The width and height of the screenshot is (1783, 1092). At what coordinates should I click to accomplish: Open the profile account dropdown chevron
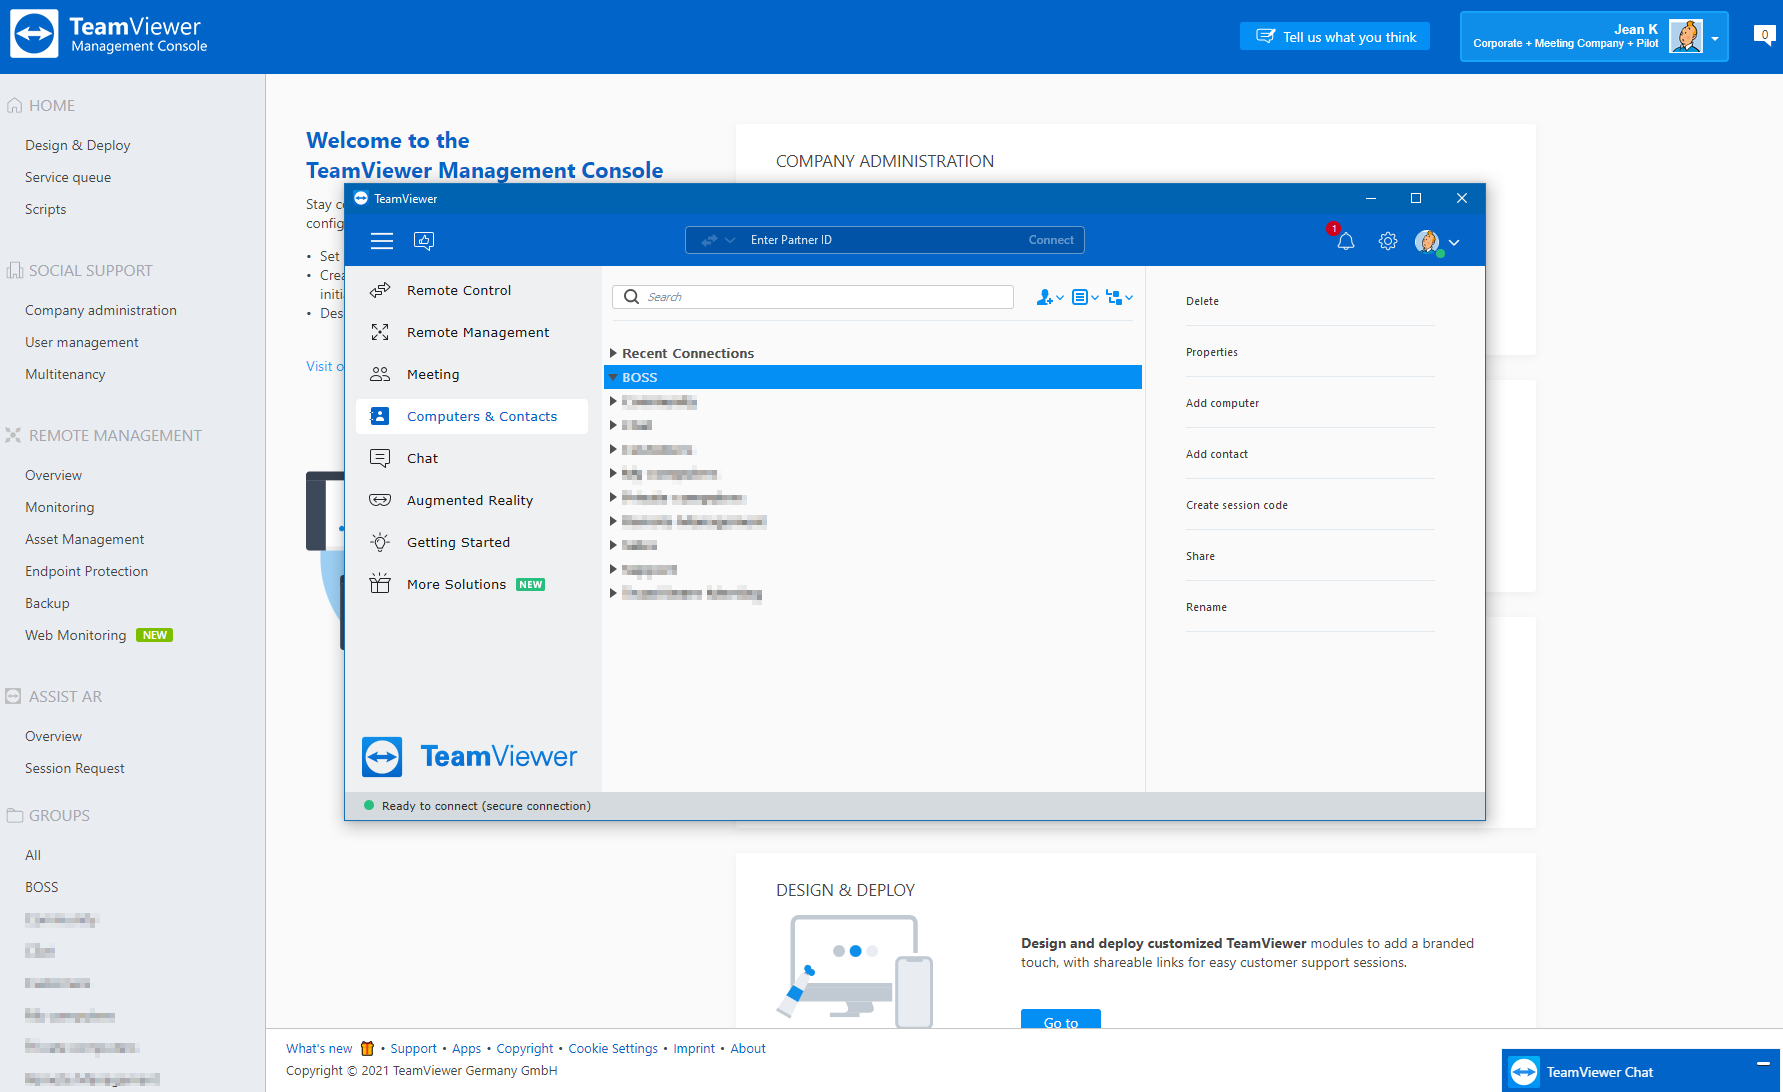(x=1454, y=242)
